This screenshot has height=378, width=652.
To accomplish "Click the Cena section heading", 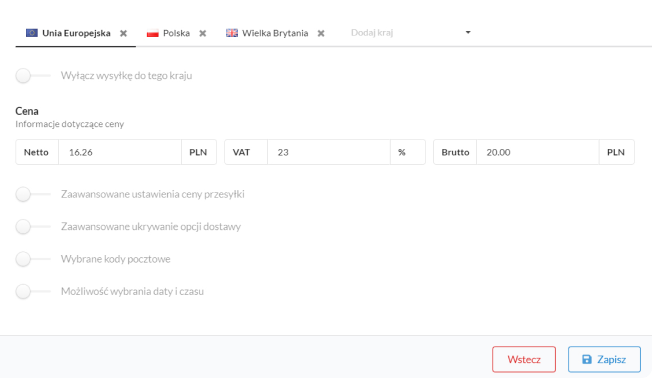I will click(27, 111).
